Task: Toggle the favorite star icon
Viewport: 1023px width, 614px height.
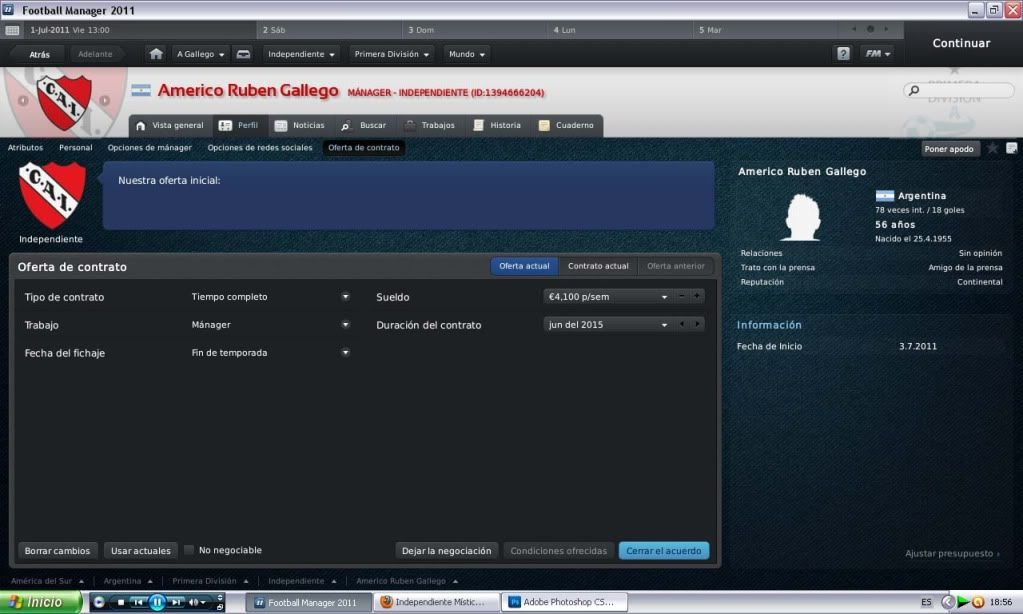Action: point(992,148)
